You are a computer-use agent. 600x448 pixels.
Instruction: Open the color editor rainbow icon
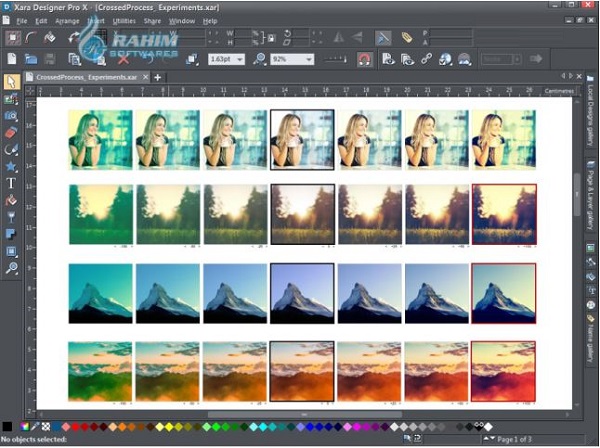click(24, 427)
